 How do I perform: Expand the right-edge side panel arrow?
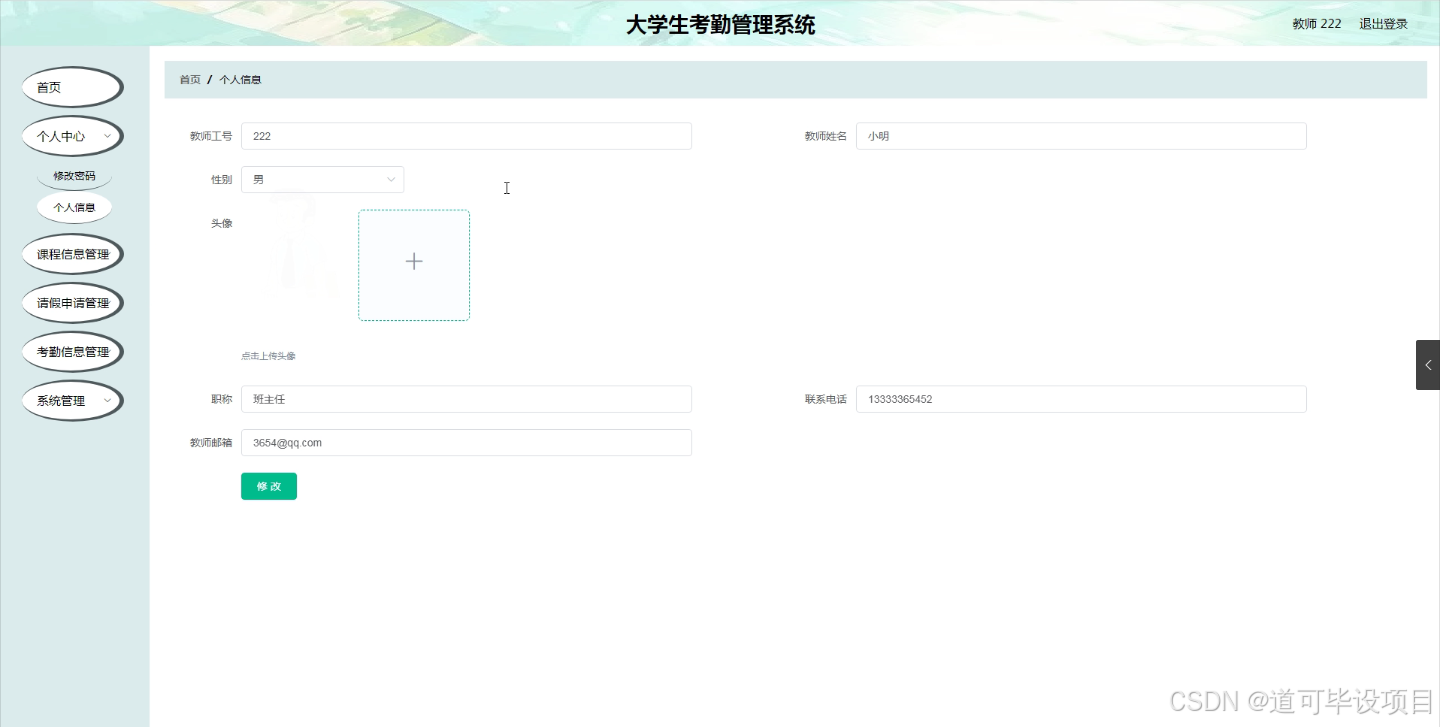[1428, 365]
